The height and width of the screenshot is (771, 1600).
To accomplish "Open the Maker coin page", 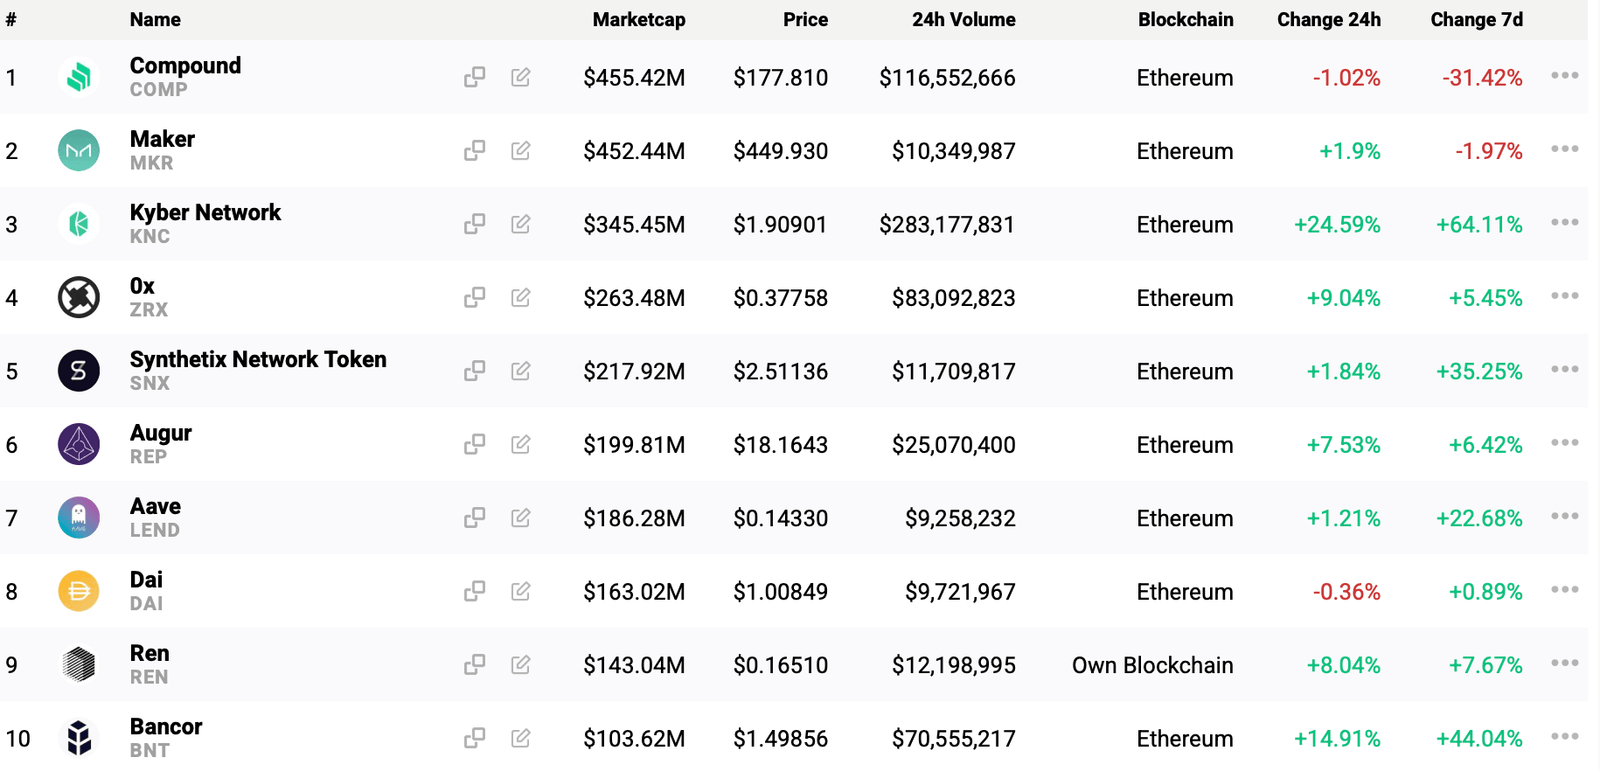I will pyautogui.click(x=162, y=139).
